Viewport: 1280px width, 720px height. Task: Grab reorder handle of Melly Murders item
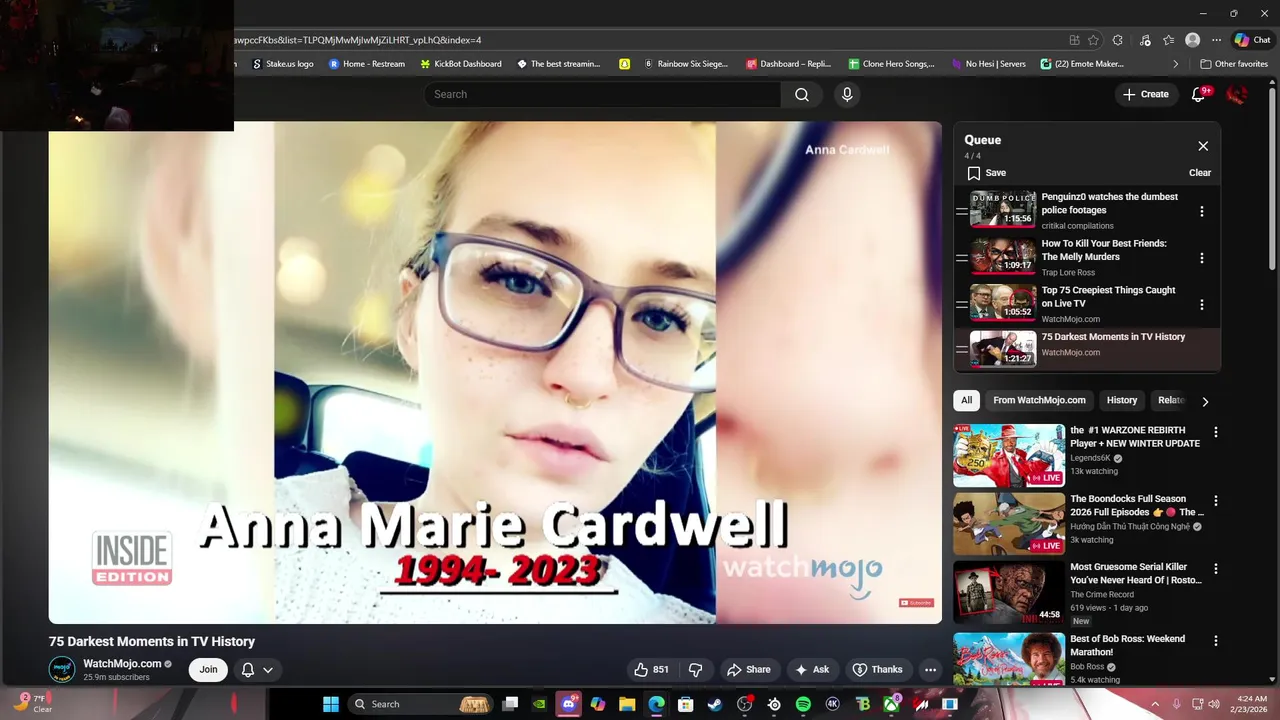point(962,258)
